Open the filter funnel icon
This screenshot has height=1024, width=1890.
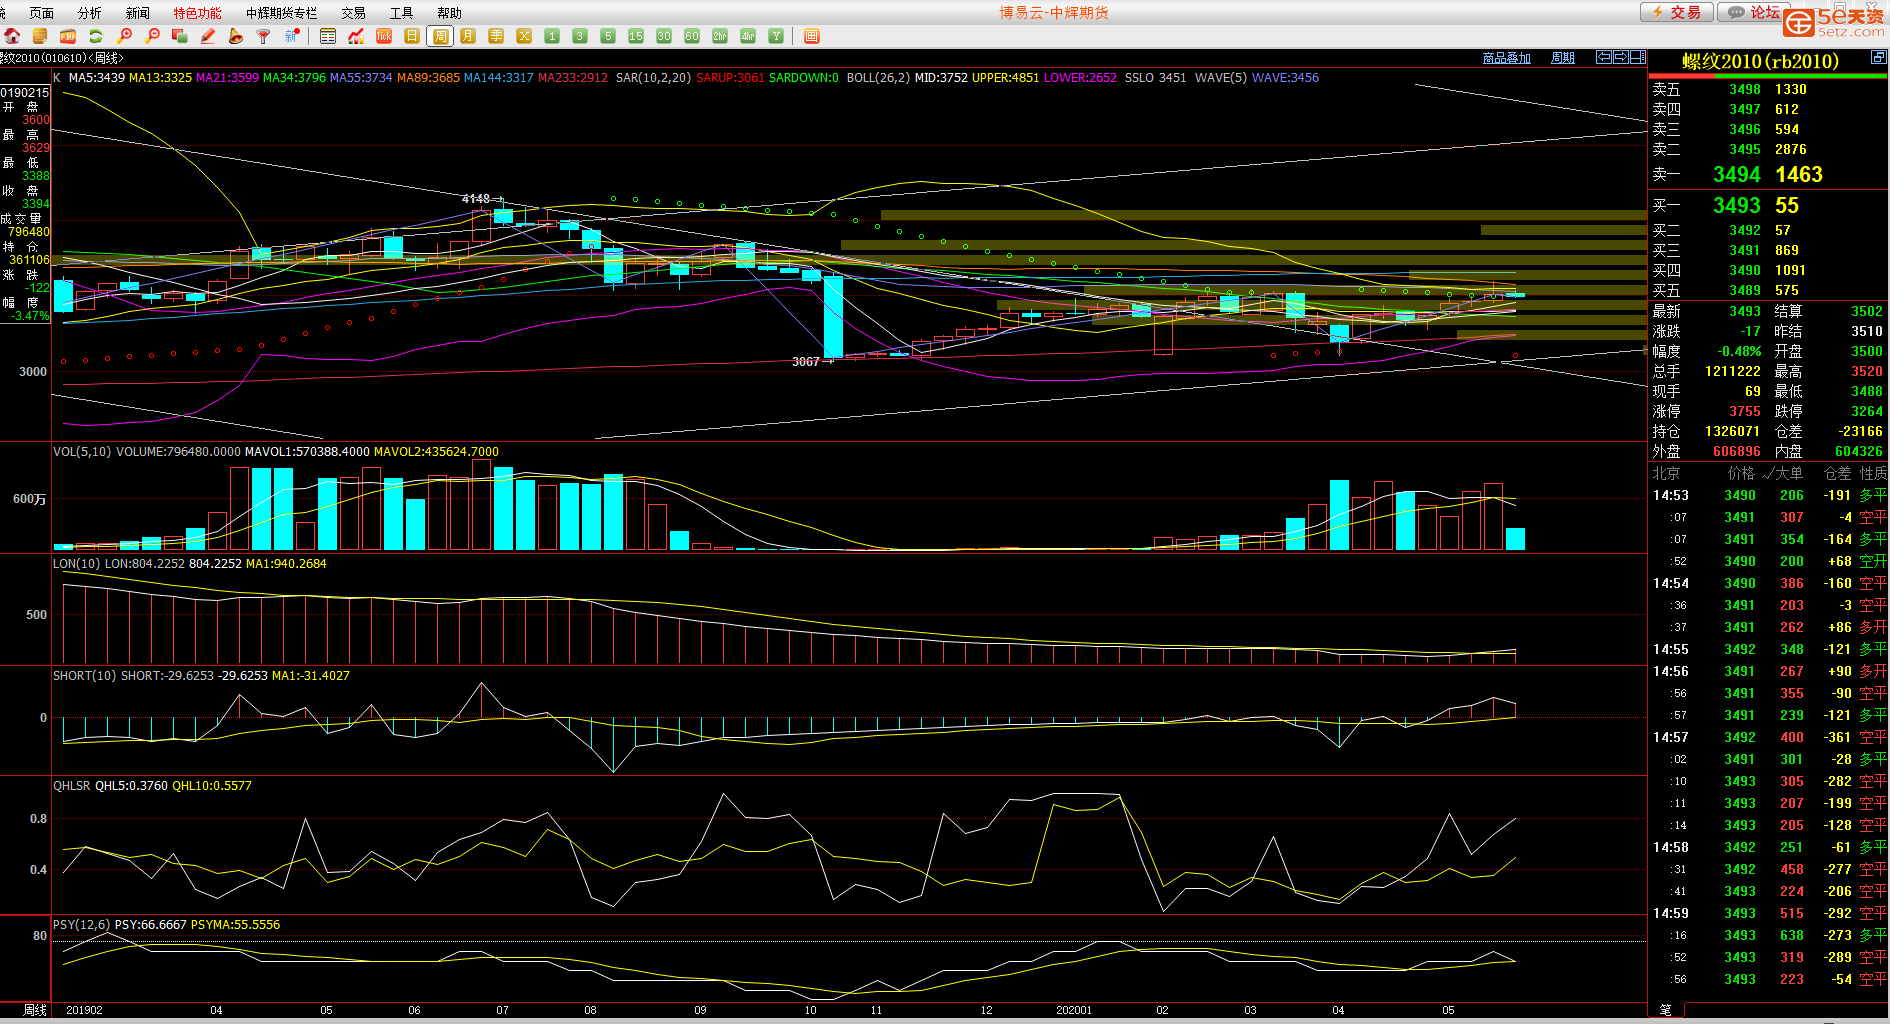pos(264,36)
